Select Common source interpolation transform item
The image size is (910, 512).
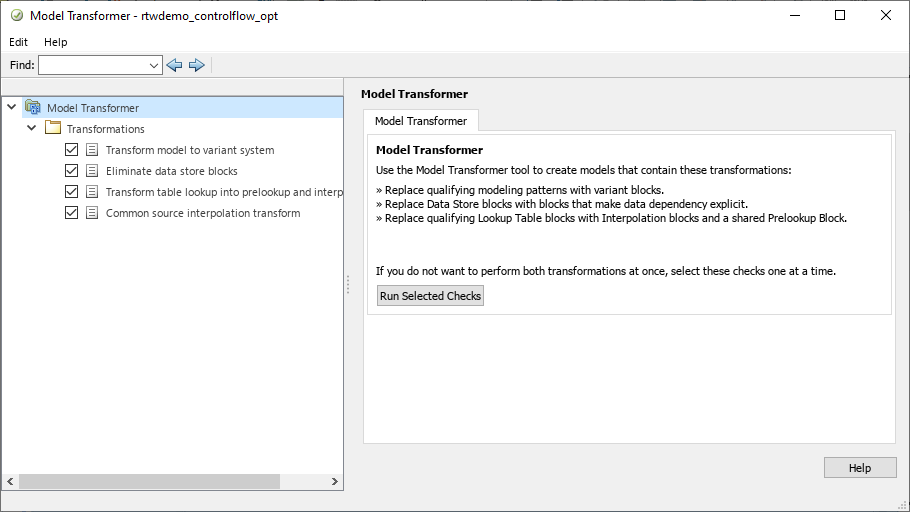pos(203,212)
